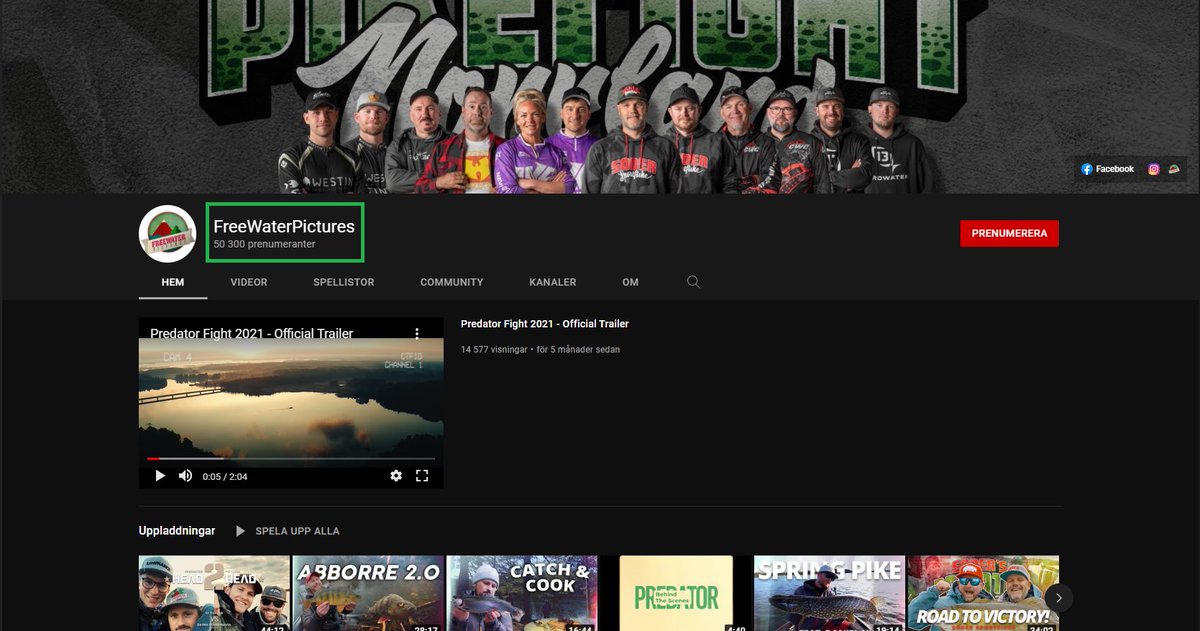Seek on the trailer progress bar
1200x631 pixels.
(x=291, y=459)
